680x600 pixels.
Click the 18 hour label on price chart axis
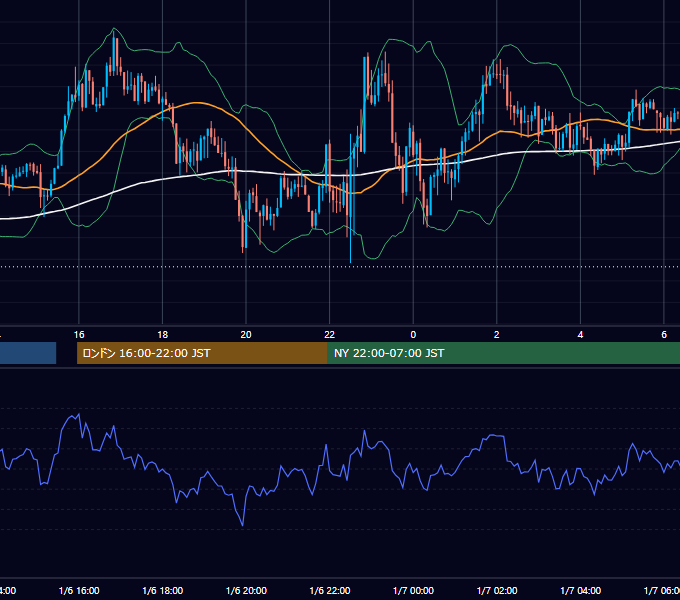pyautogui.click(x=163, y=335)
